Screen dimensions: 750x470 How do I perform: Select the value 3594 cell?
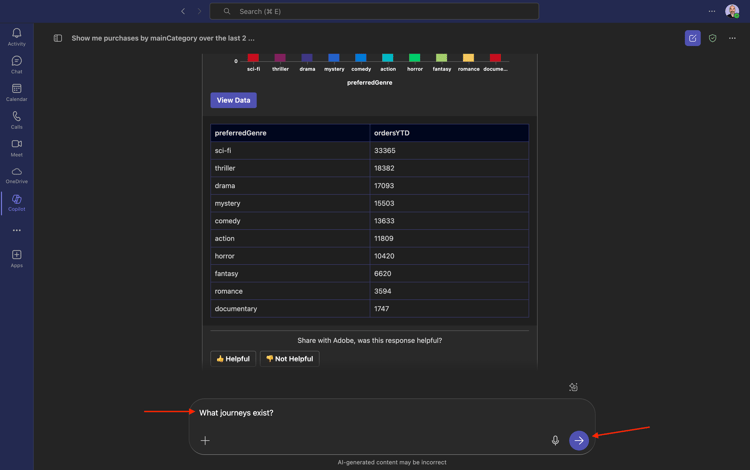[449, 291]
